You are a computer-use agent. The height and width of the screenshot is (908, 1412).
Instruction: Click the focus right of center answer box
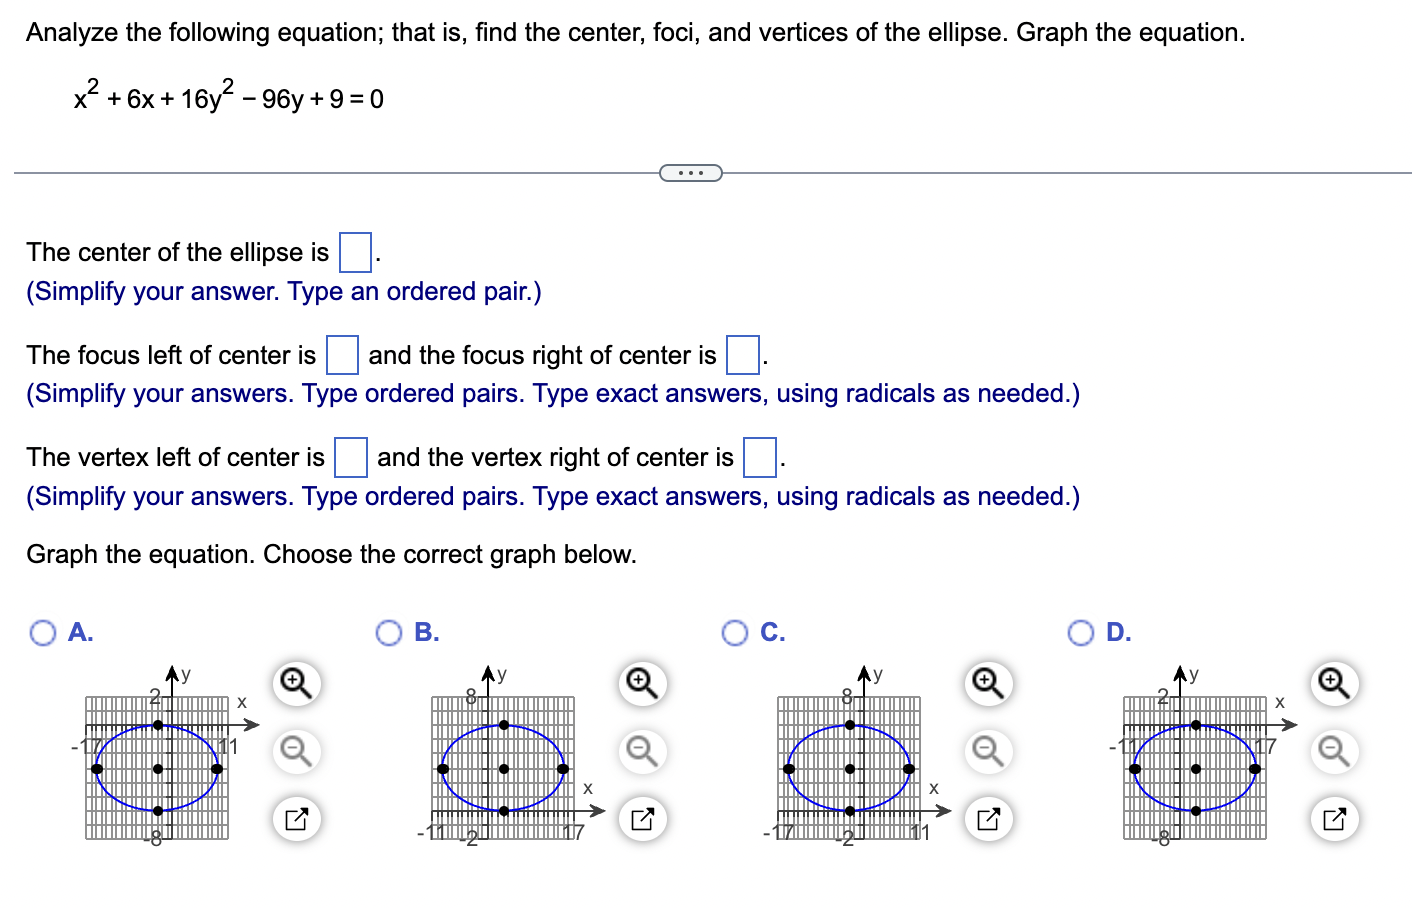[742, 354]
